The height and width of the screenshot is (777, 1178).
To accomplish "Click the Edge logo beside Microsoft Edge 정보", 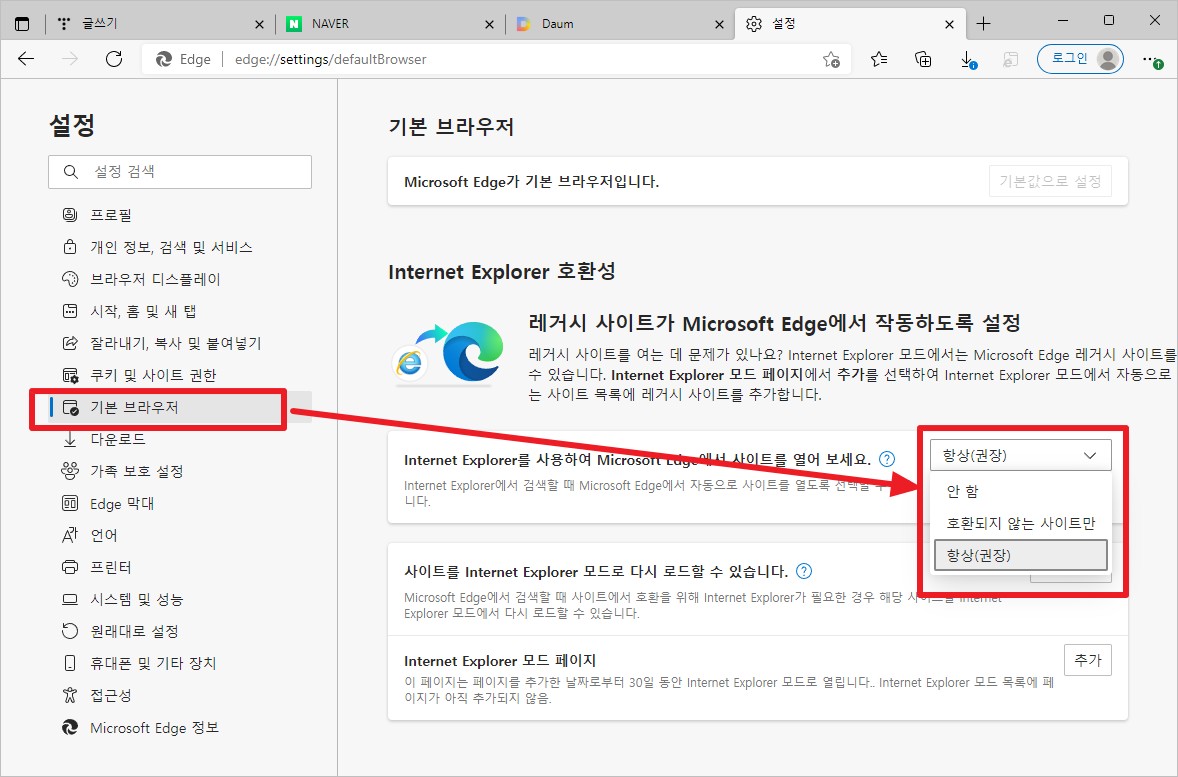I will point(70,727).
